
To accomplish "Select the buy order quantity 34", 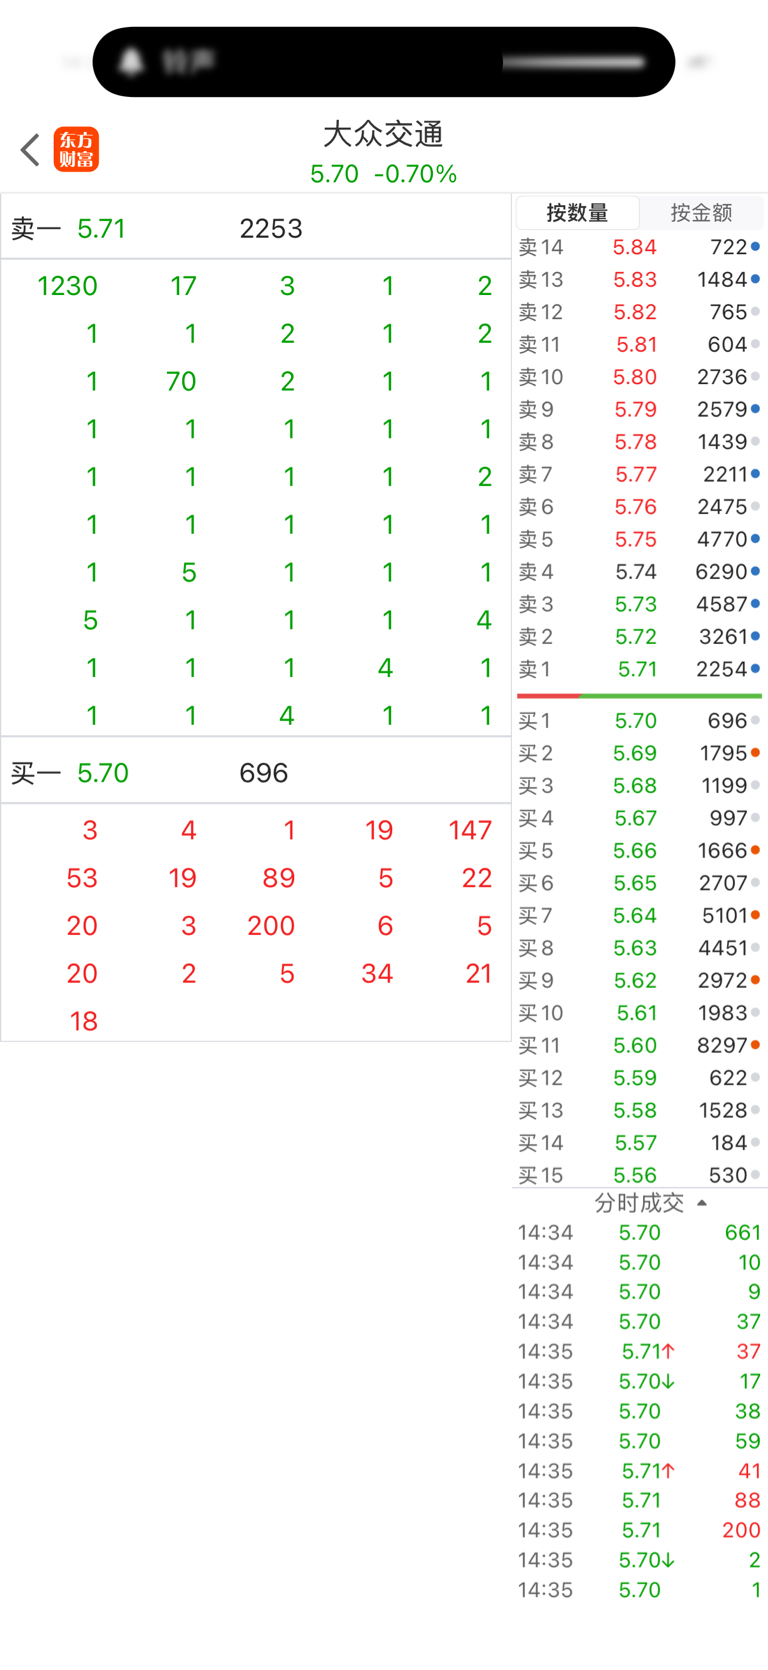I will pyautogui.click(x=377, y=974).
